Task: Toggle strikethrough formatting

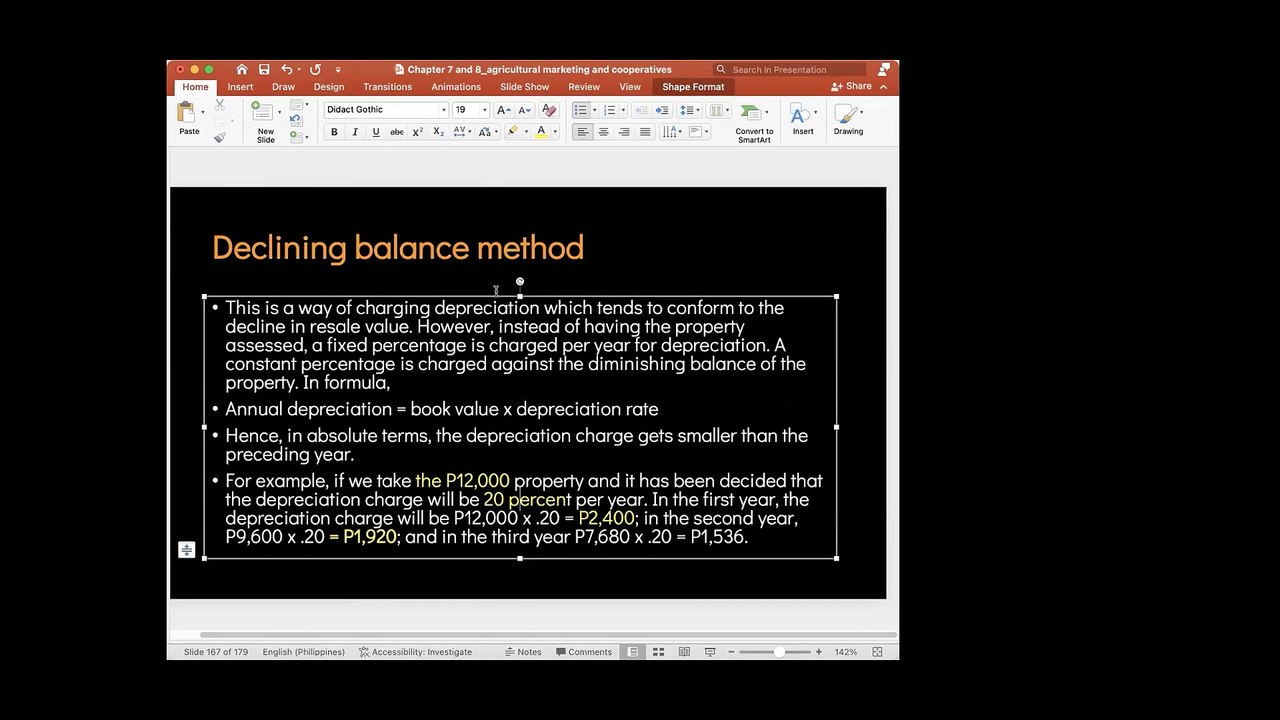Action: 397,132
